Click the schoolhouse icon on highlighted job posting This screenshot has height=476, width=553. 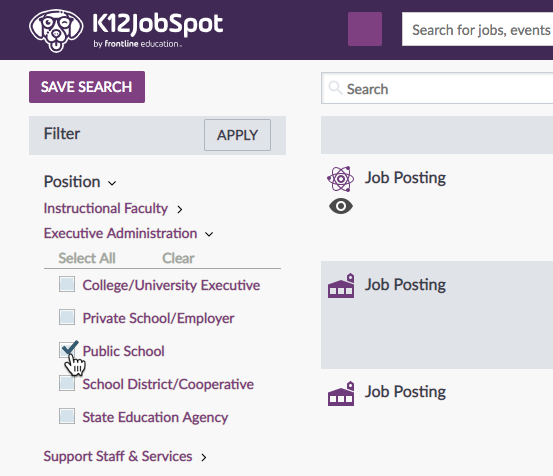tap(341, 286)
